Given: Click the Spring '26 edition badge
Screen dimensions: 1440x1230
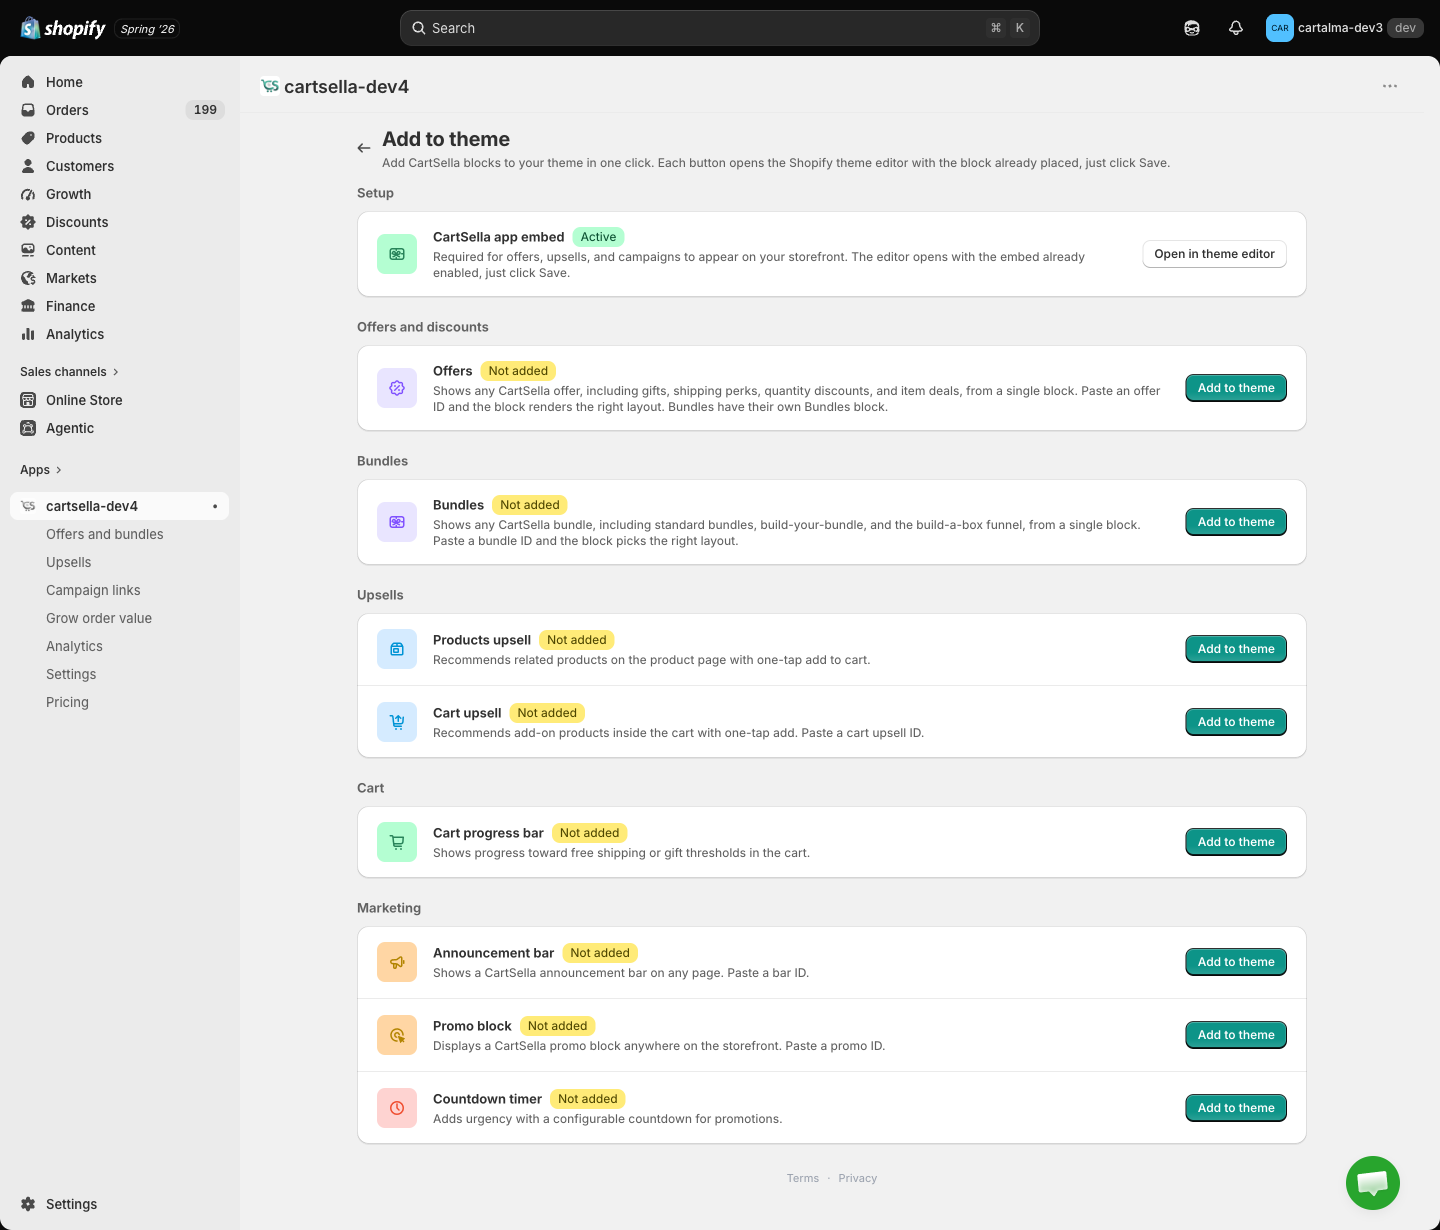Looking at the screenshot, I should [148, 29].
